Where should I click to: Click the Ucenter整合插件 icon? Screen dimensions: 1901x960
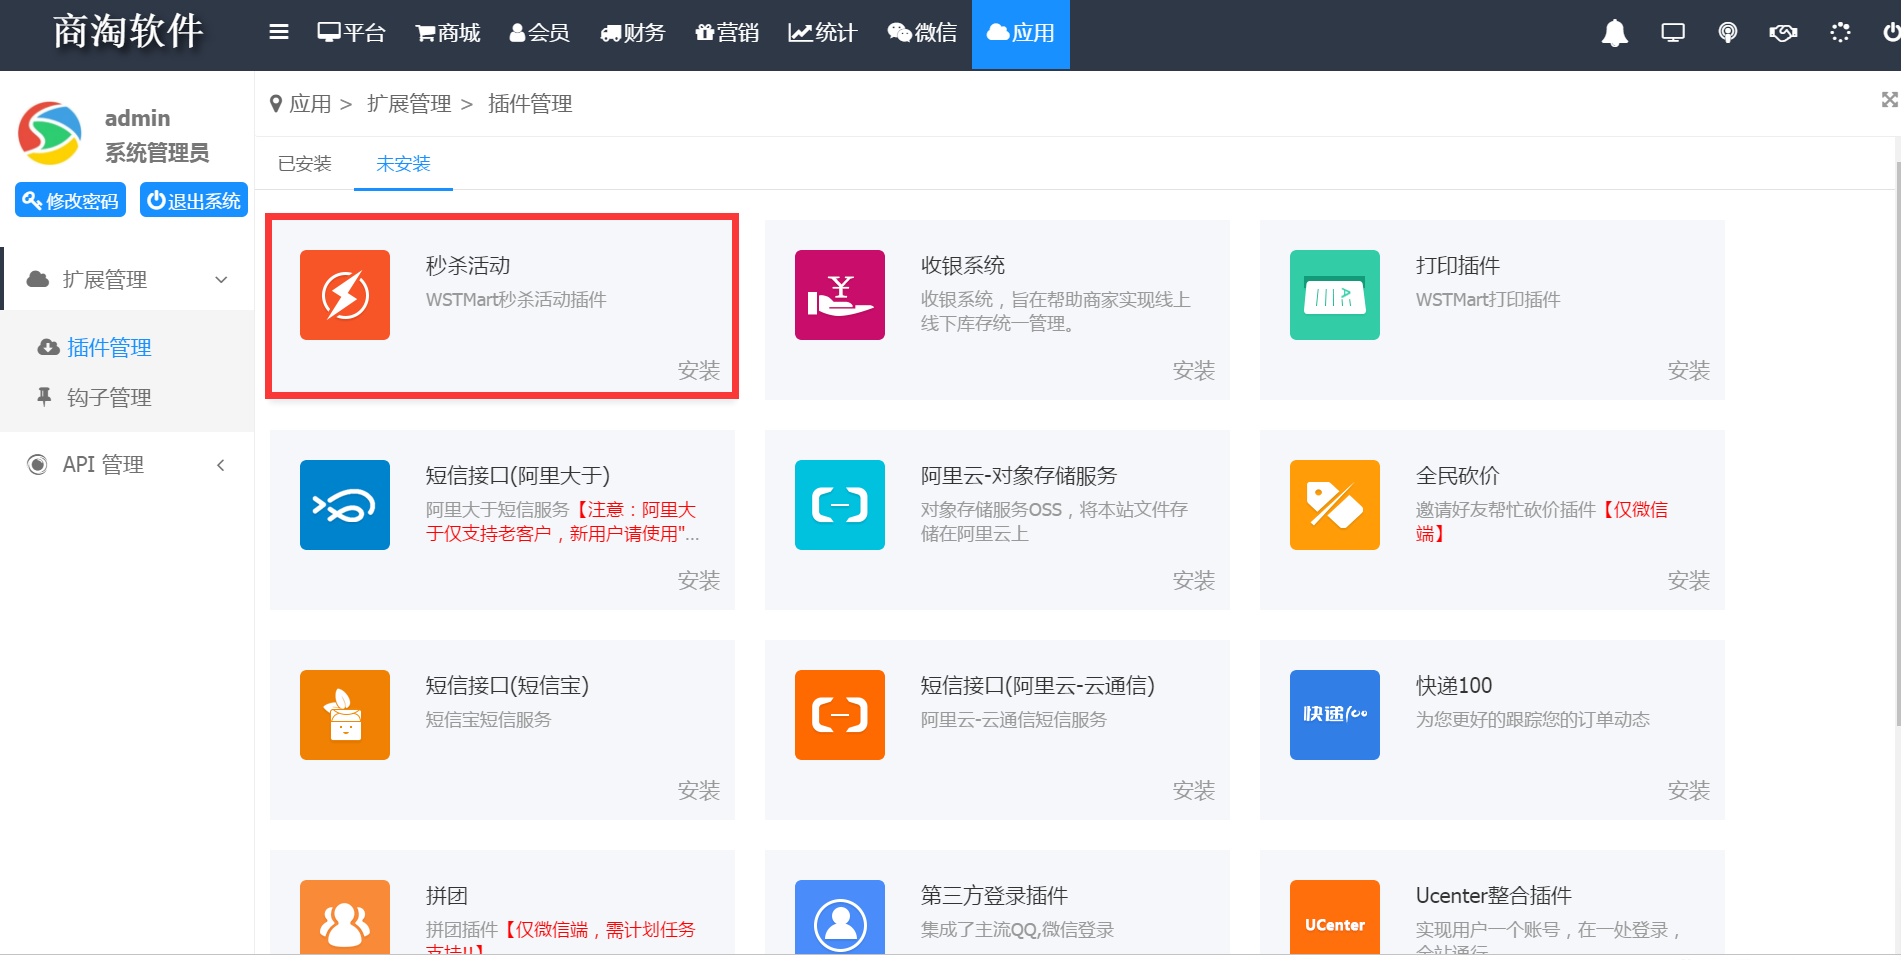click(1335, 918)
